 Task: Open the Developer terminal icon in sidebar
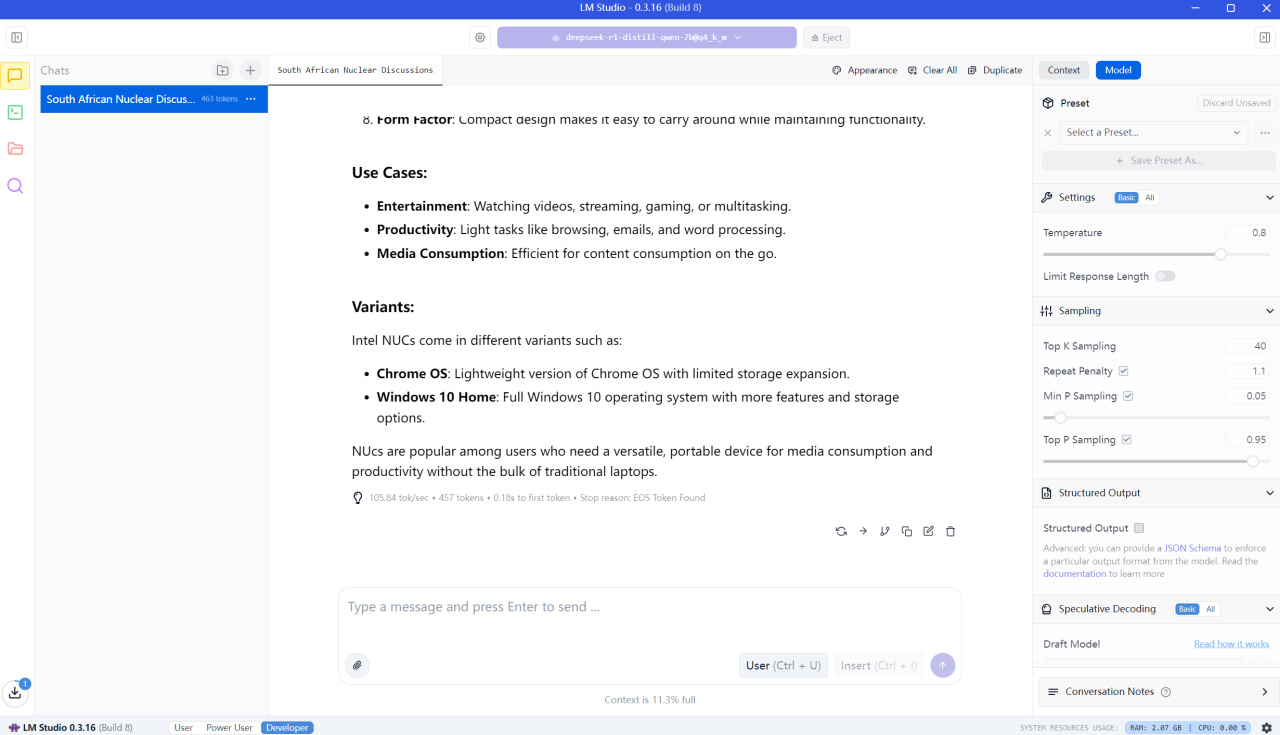coord(15,112)
